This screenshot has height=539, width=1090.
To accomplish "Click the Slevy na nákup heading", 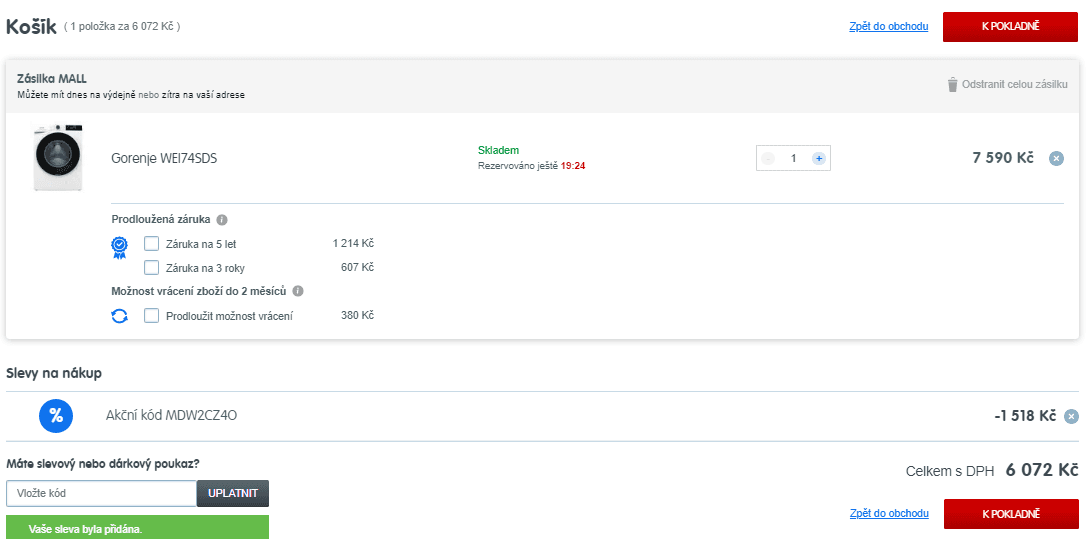I will pyautogui.click(x=54, y=373).
